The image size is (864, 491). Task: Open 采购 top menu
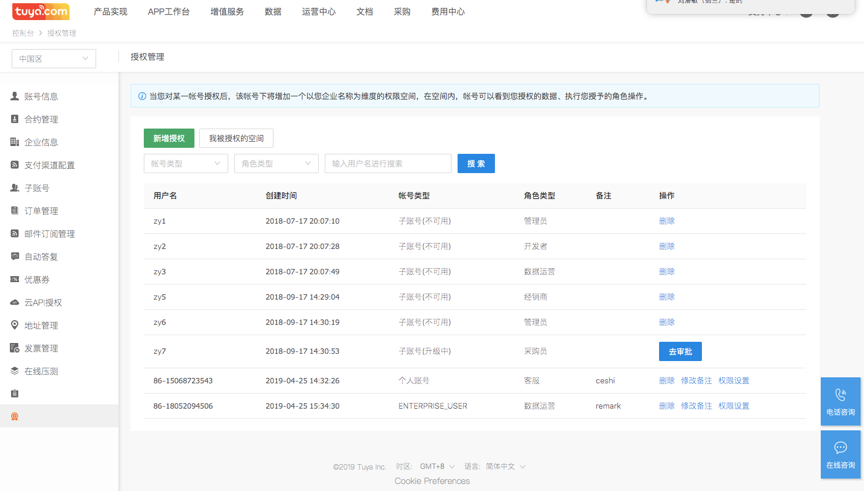[402, 12]
